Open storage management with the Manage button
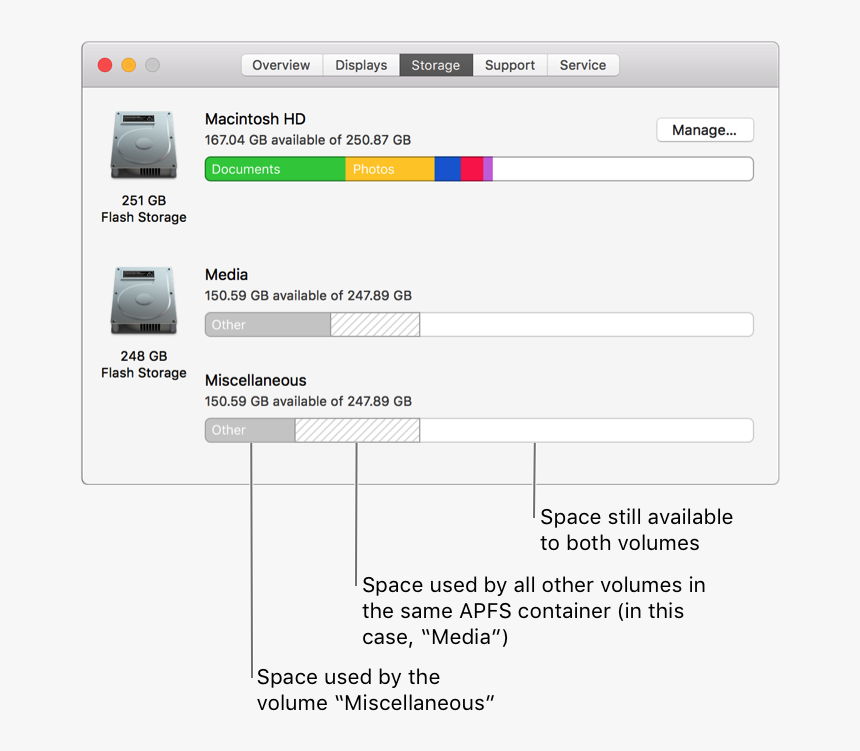Image resolution: width=860 pixels, height=751 pixels. 705,130
